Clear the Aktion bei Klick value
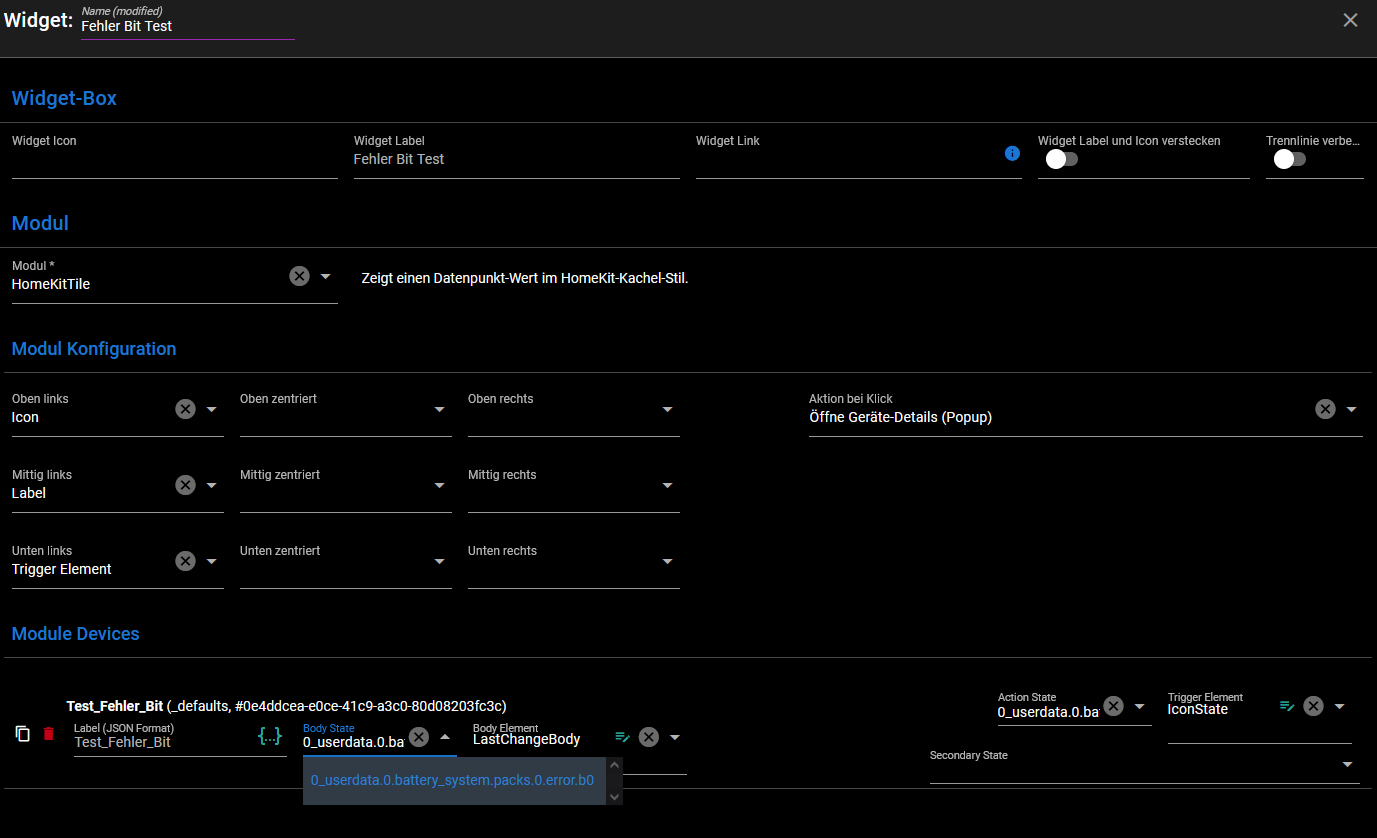 point(1325,409)
